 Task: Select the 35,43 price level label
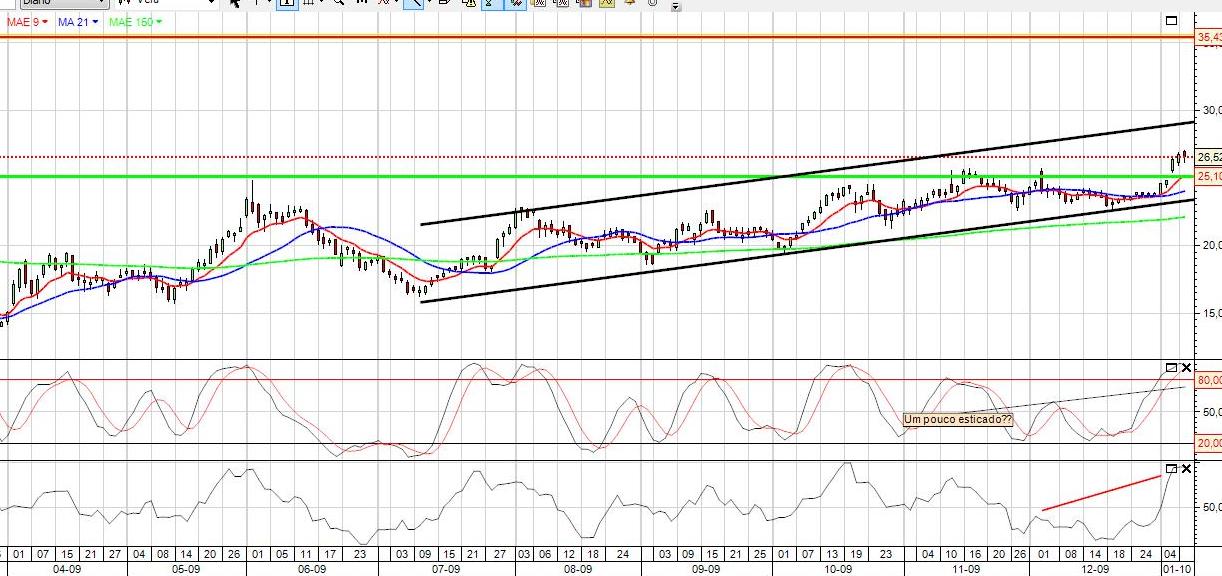click(x=1209, y=37)
